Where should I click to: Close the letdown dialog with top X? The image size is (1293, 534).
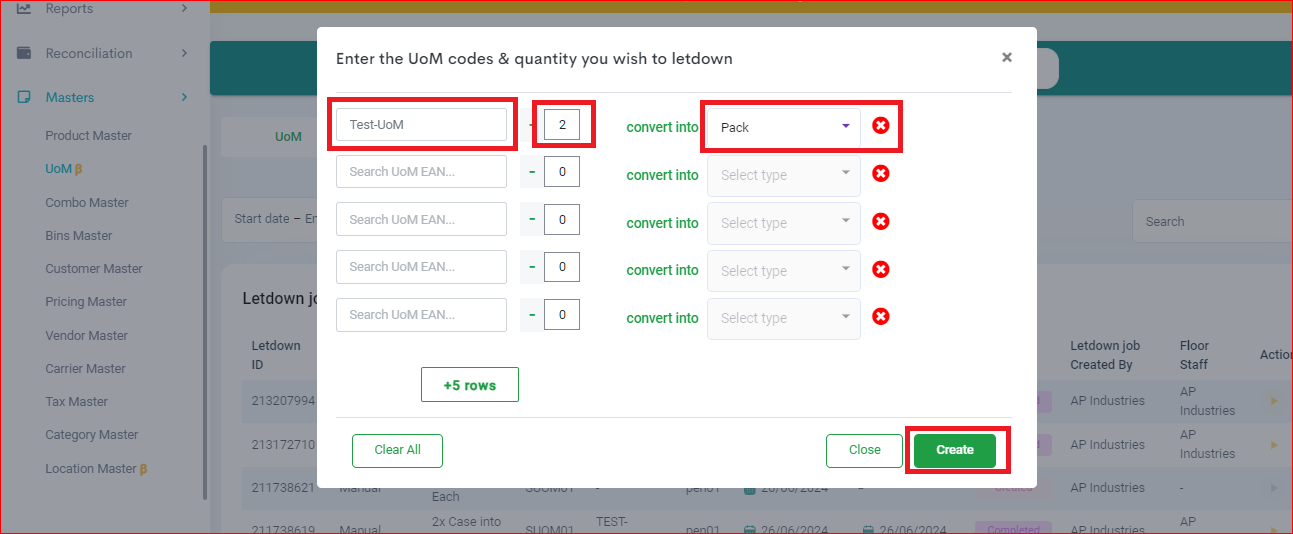1007,58
